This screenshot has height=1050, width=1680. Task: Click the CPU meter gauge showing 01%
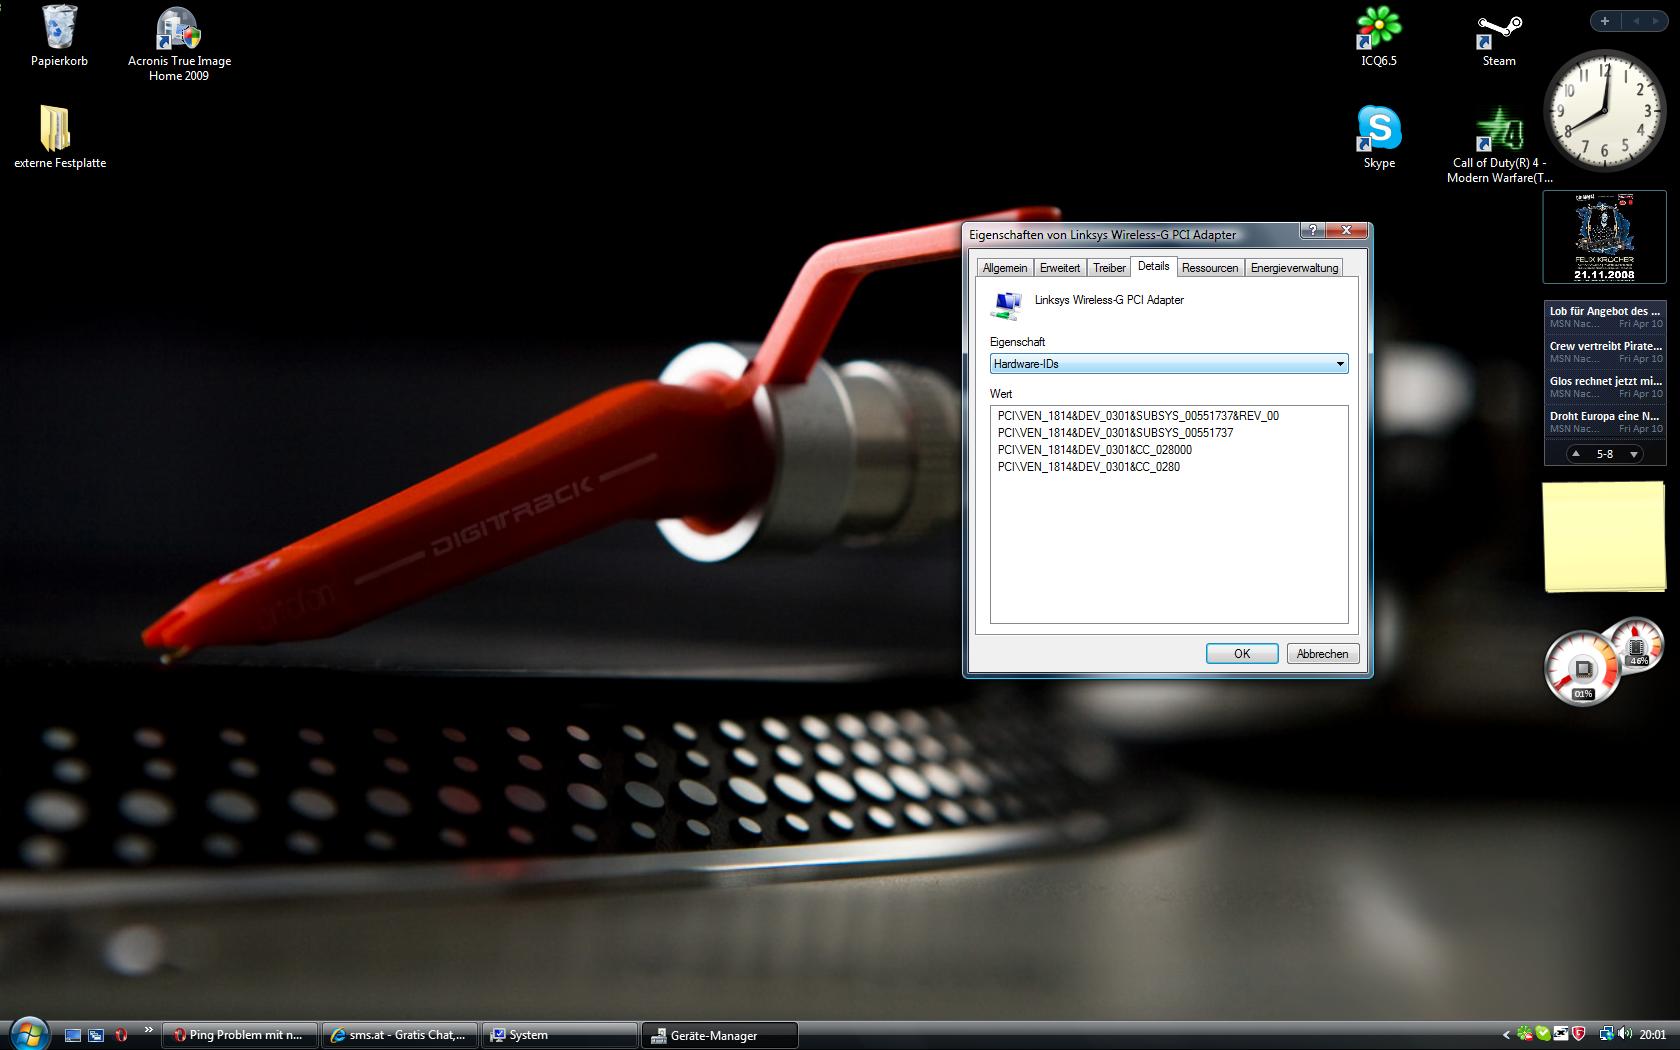pos(1582,668)
